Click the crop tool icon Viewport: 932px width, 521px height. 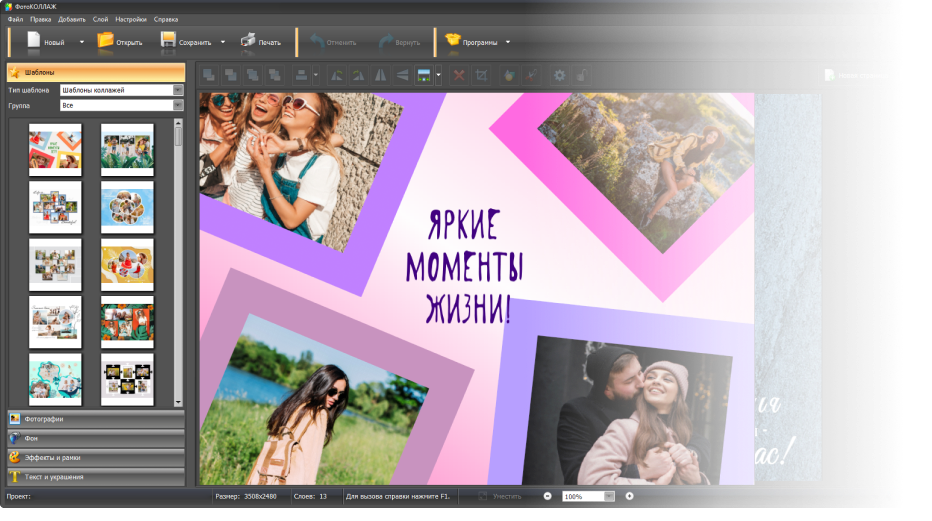pos(481,75)
